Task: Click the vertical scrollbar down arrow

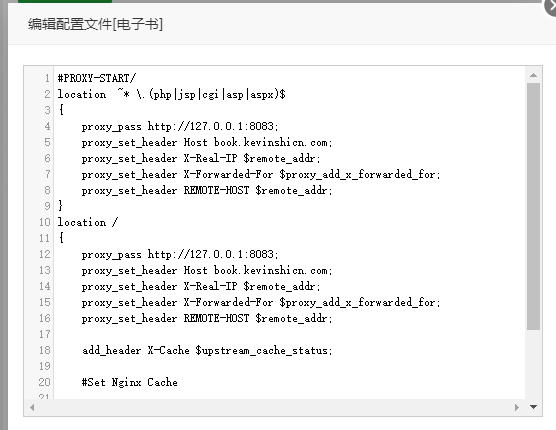Action: point(533,407)
